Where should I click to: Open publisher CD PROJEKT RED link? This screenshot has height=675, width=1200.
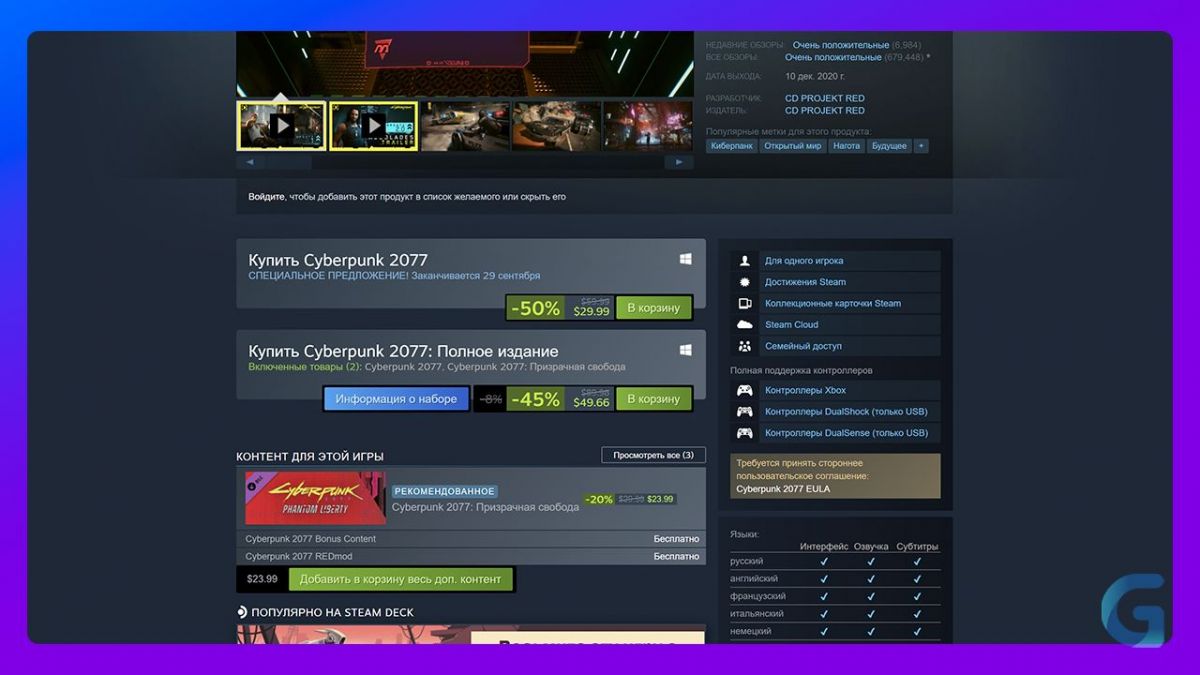click(825, 110)
